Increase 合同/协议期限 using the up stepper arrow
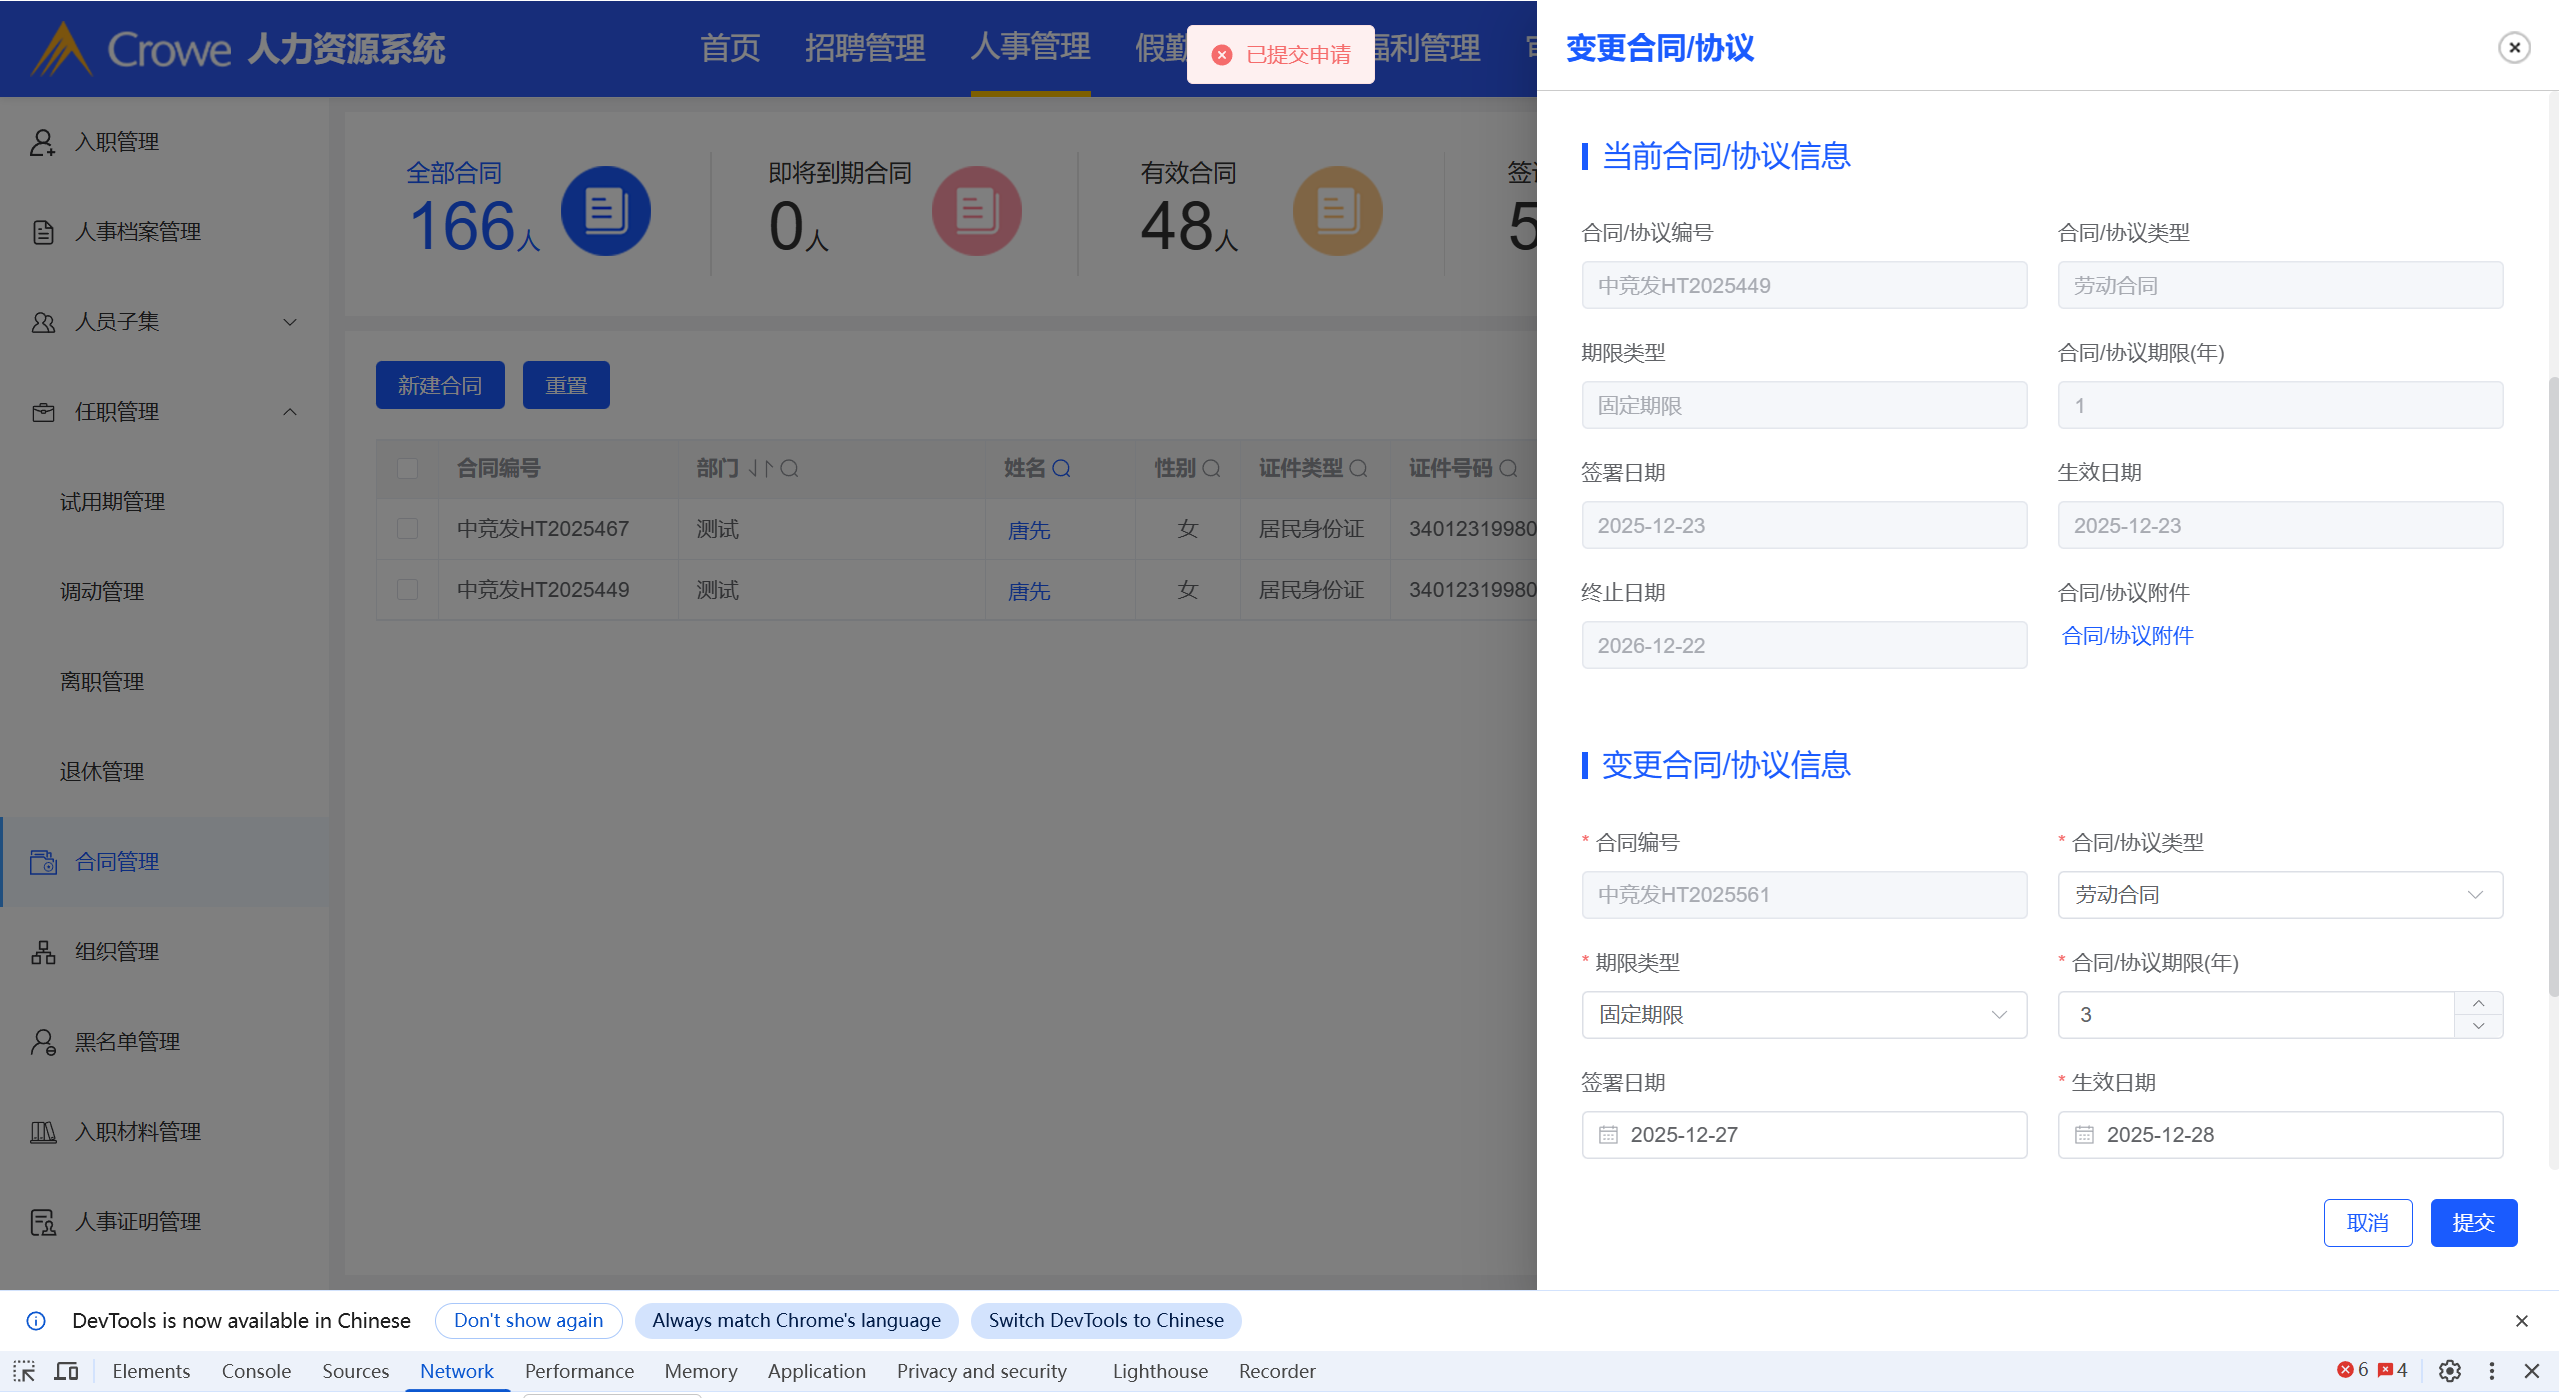 point(2478,1003)
